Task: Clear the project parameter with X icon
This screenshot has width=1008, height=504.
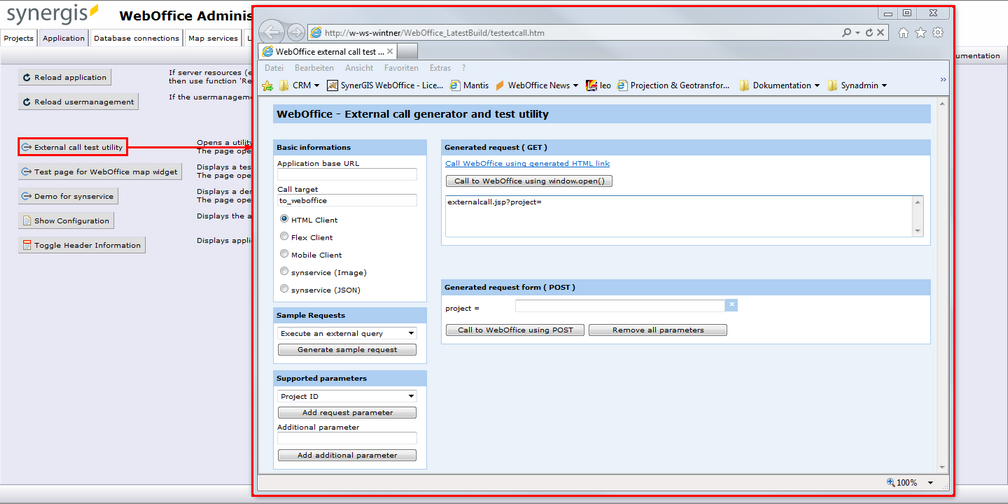Action: (731, 305)
